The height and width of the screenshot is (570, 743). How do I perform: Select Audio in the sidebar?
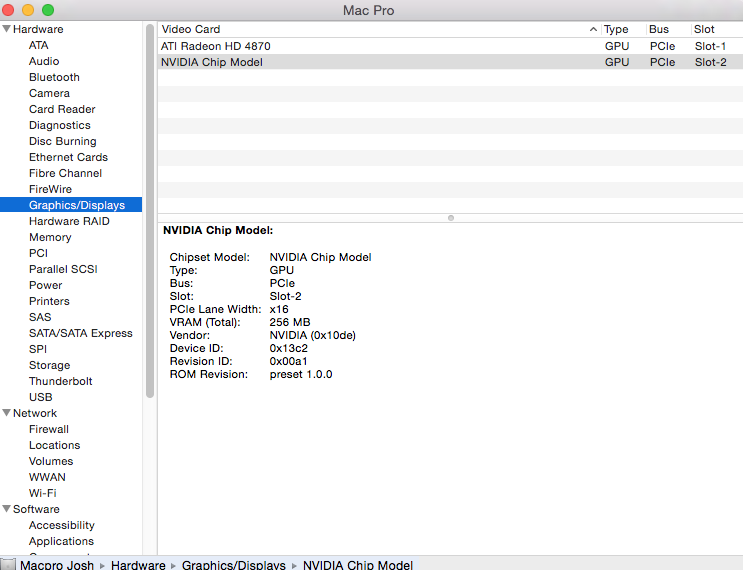(x=44, y=61)
